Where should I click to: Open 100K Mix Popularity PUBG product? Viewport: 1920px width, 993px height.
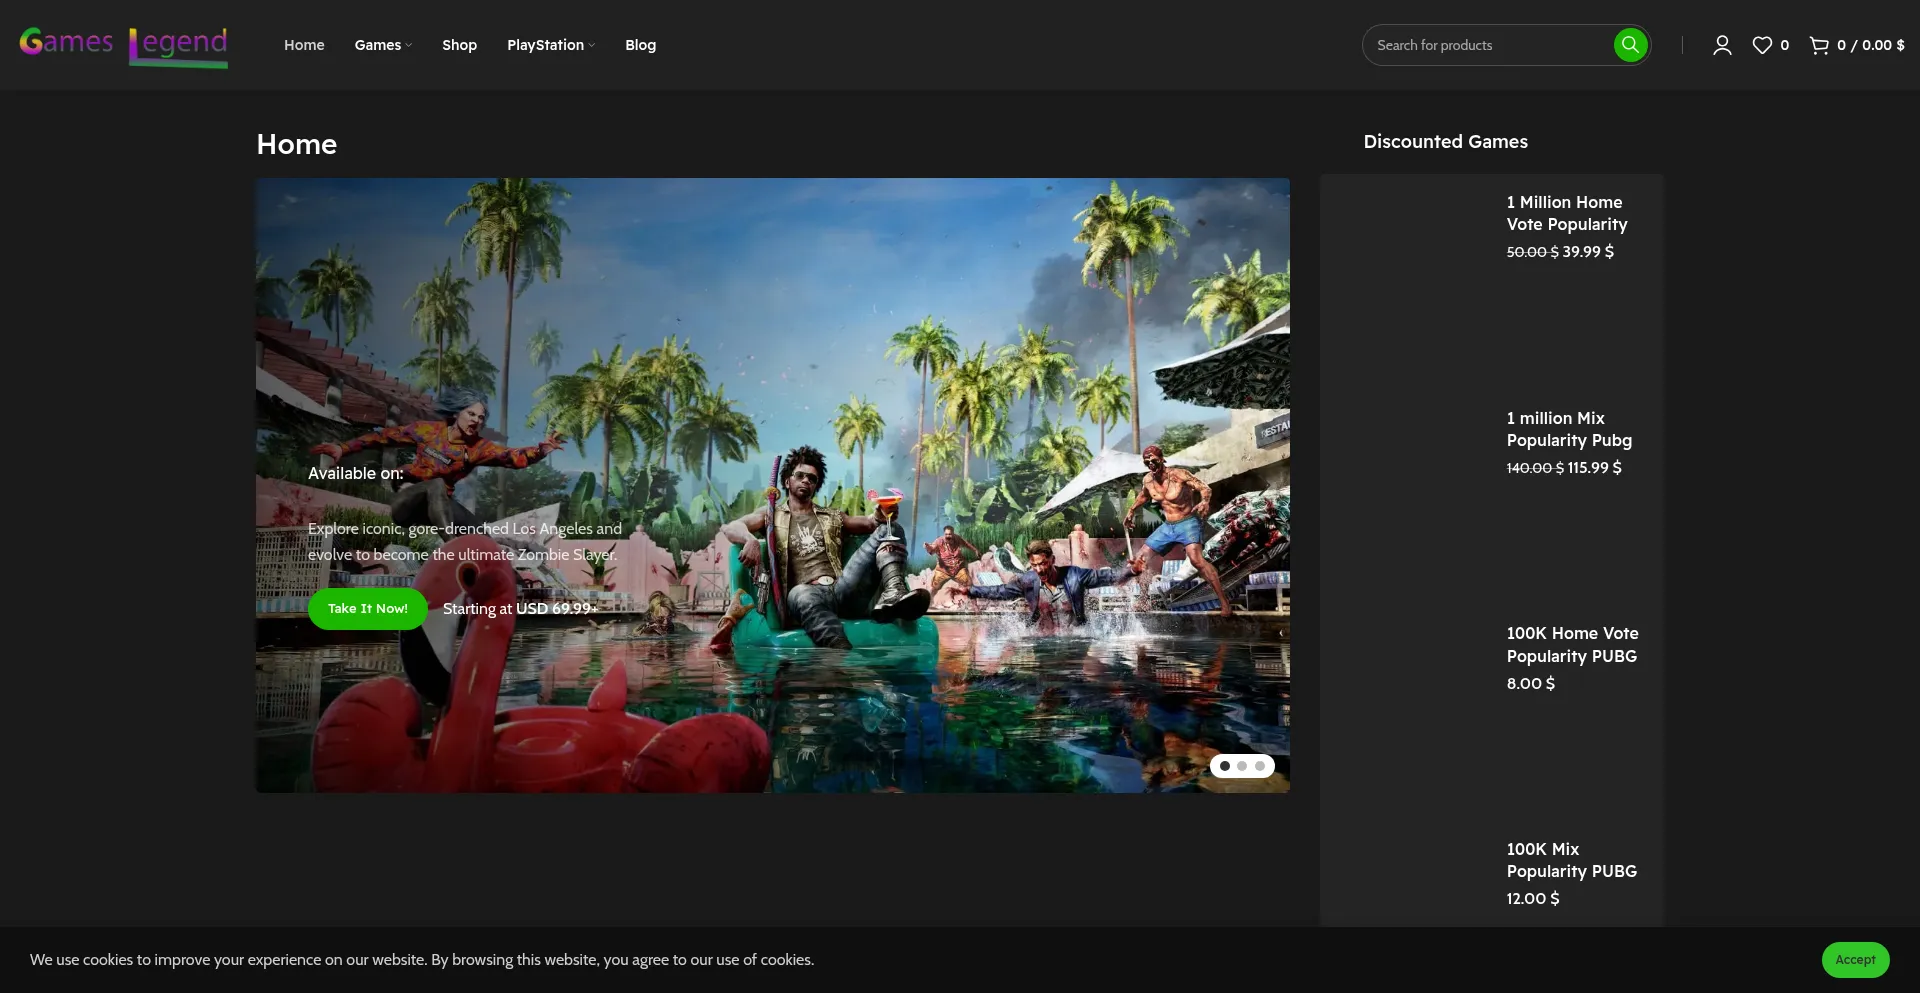point(1572,860)
